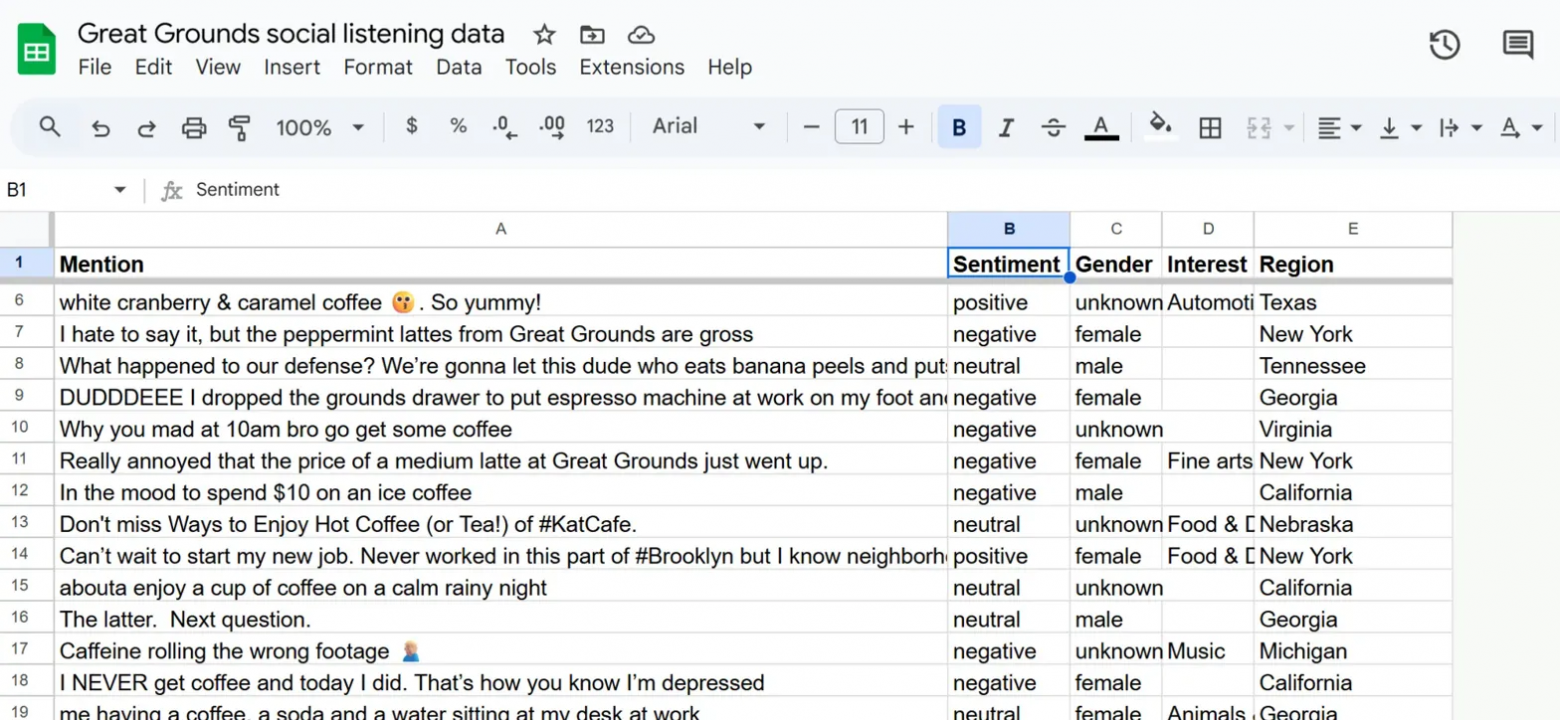This screenshot has width=1560, height=720.
Task: Print the spreadsheet using printer icon
Action: pyautogui.click(x=193, y=128)
